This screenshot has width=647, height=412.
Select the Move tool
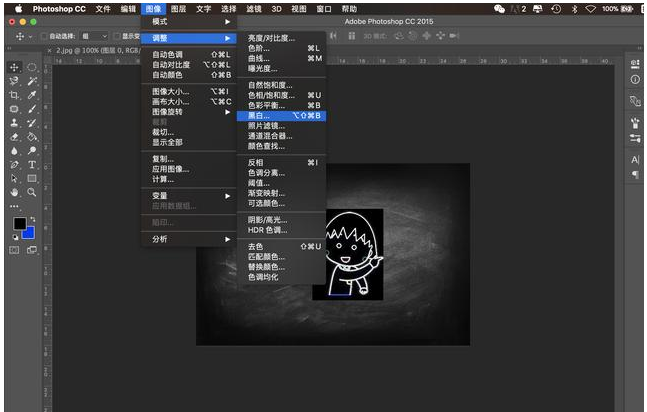(14, 67)
